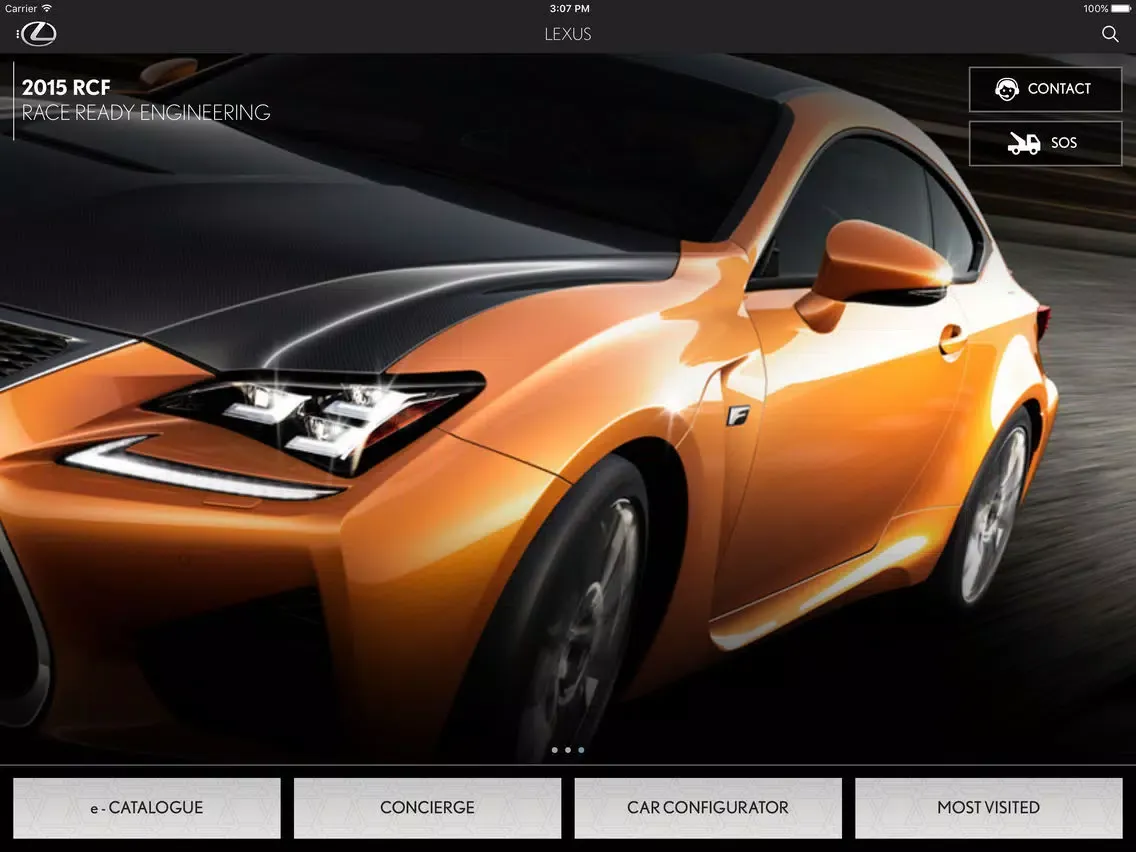Tap the SOS tow truck button
1136x852 pixels.
[1045, 143]
